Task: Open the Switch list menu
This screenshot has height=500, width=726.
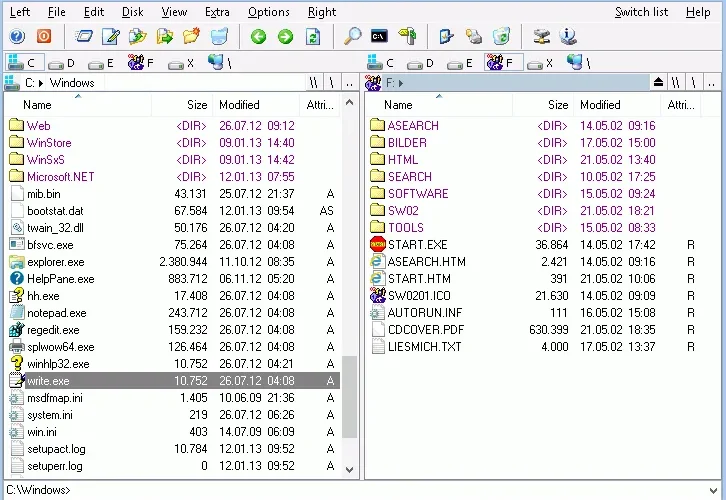Action: tap(641, 12)
